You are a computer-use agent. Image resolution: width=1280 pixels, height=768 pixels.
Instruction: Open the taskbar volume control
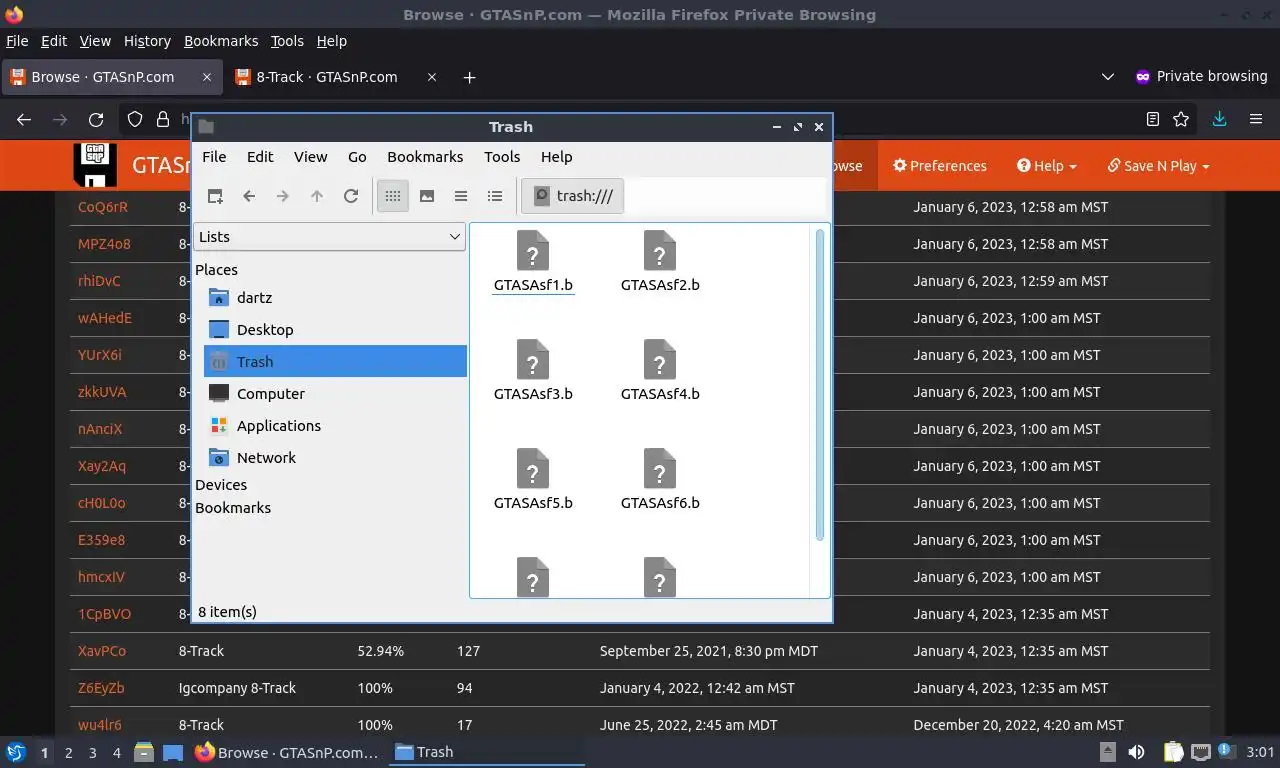click(x=1136, y=752)
